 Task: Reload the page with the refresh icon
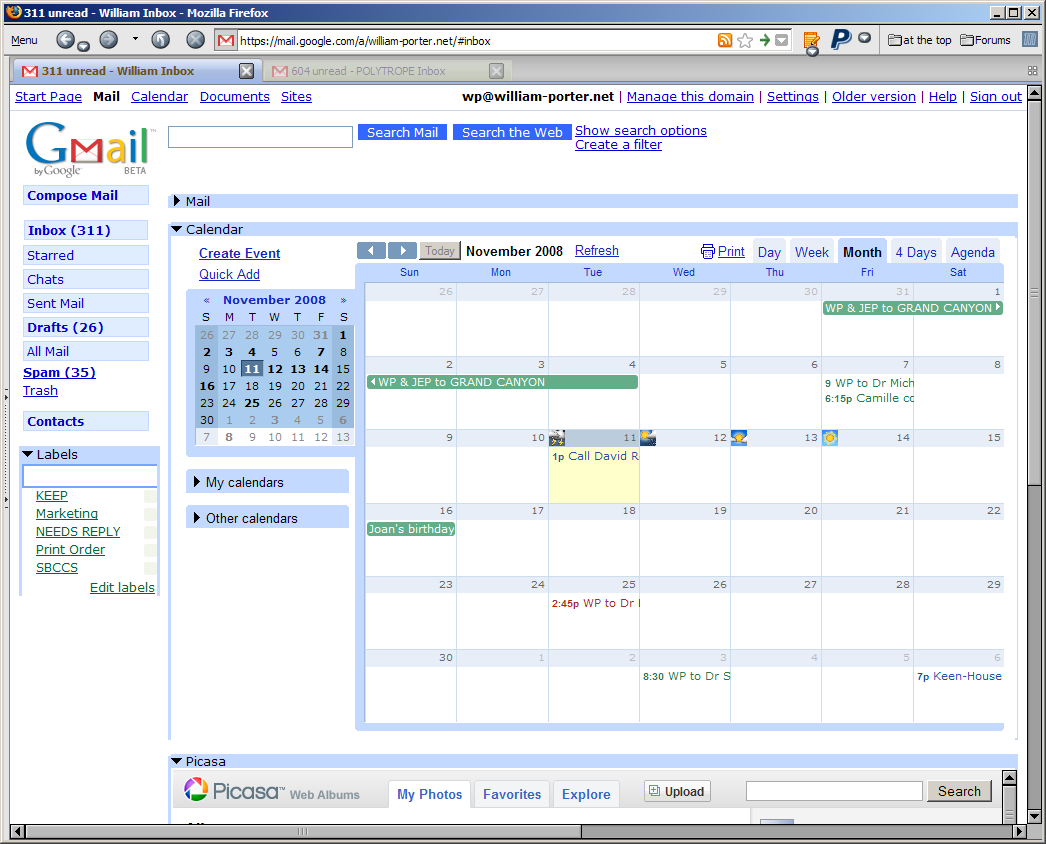(x=160, y=40)
